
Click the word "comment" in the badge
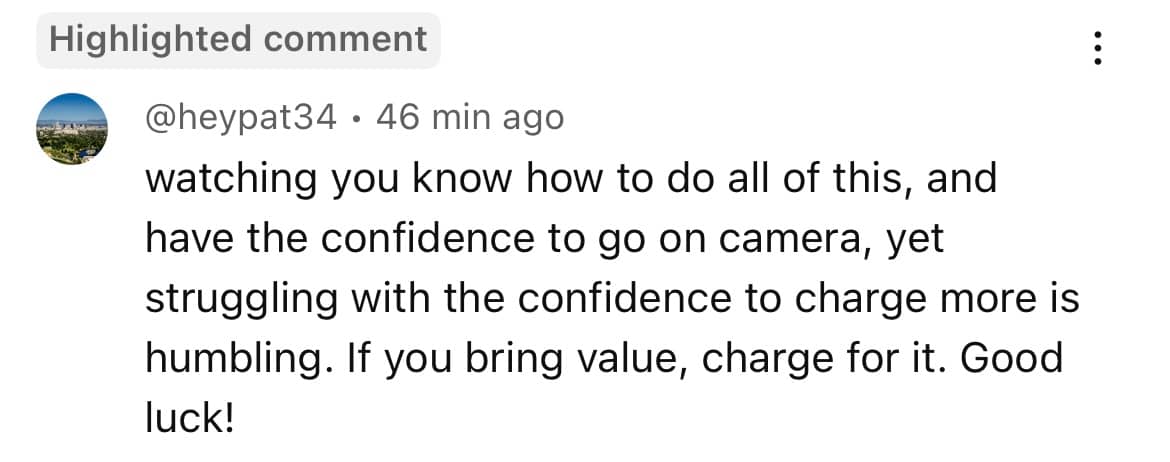coord(345,40)
